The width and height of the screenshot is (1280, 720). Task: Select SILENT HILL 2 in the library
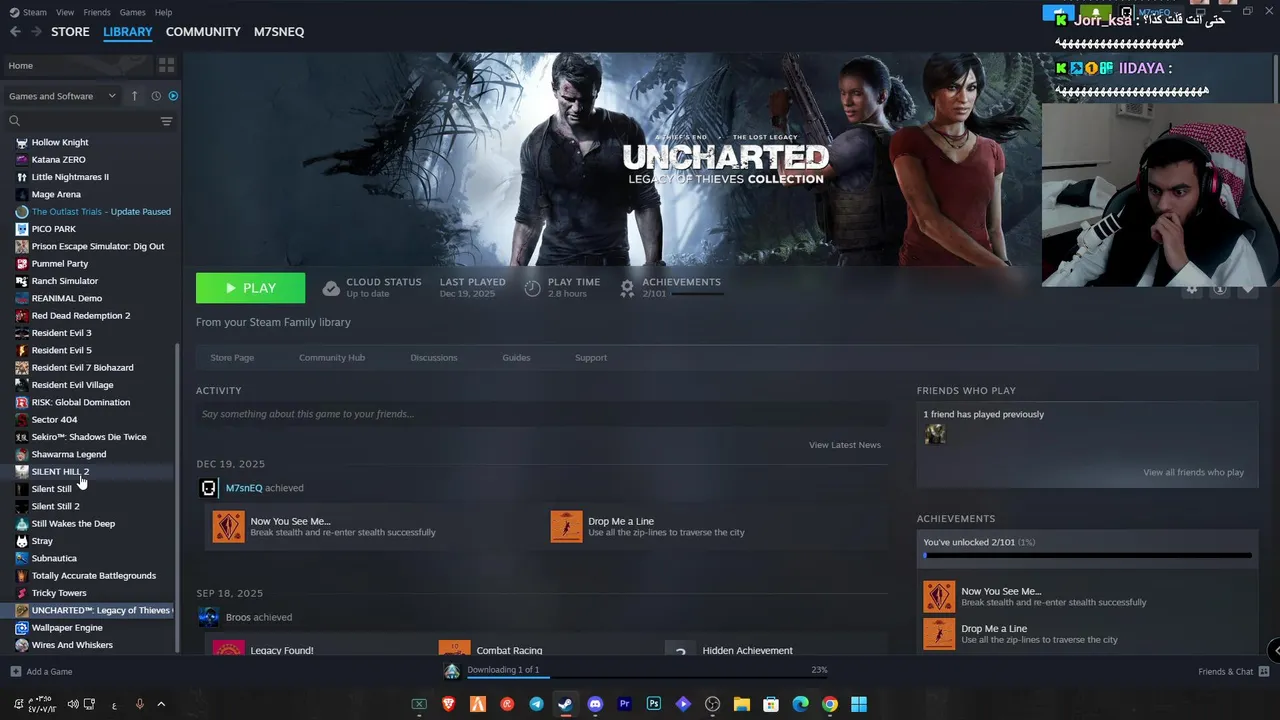(x=60, y=471)
